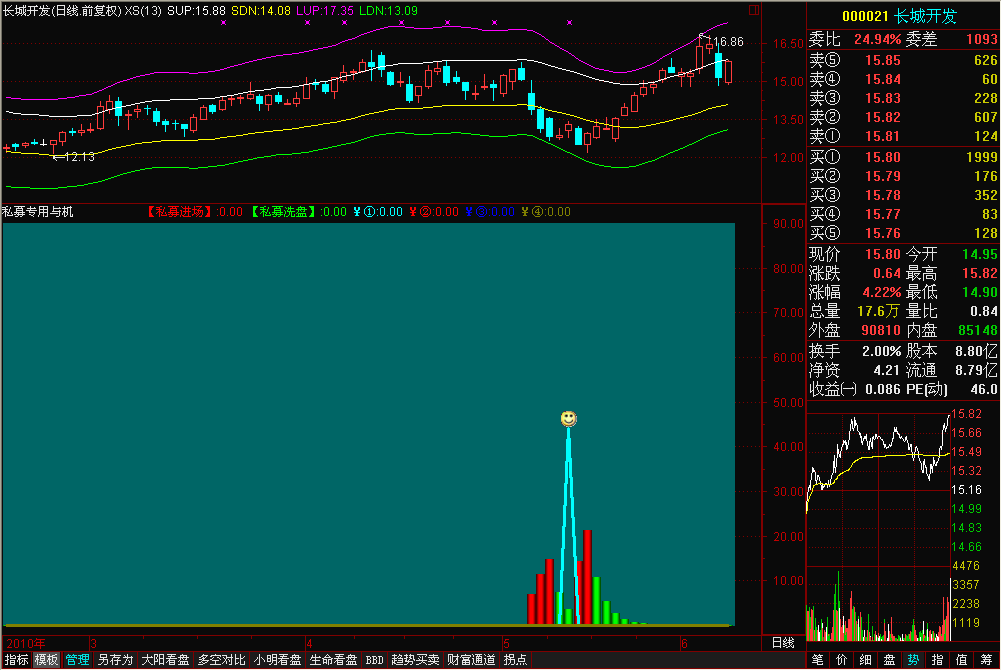Click the chart title 长城开发(日线.前复权)
Screen dimensions: 1002x671
coord(61,11)
